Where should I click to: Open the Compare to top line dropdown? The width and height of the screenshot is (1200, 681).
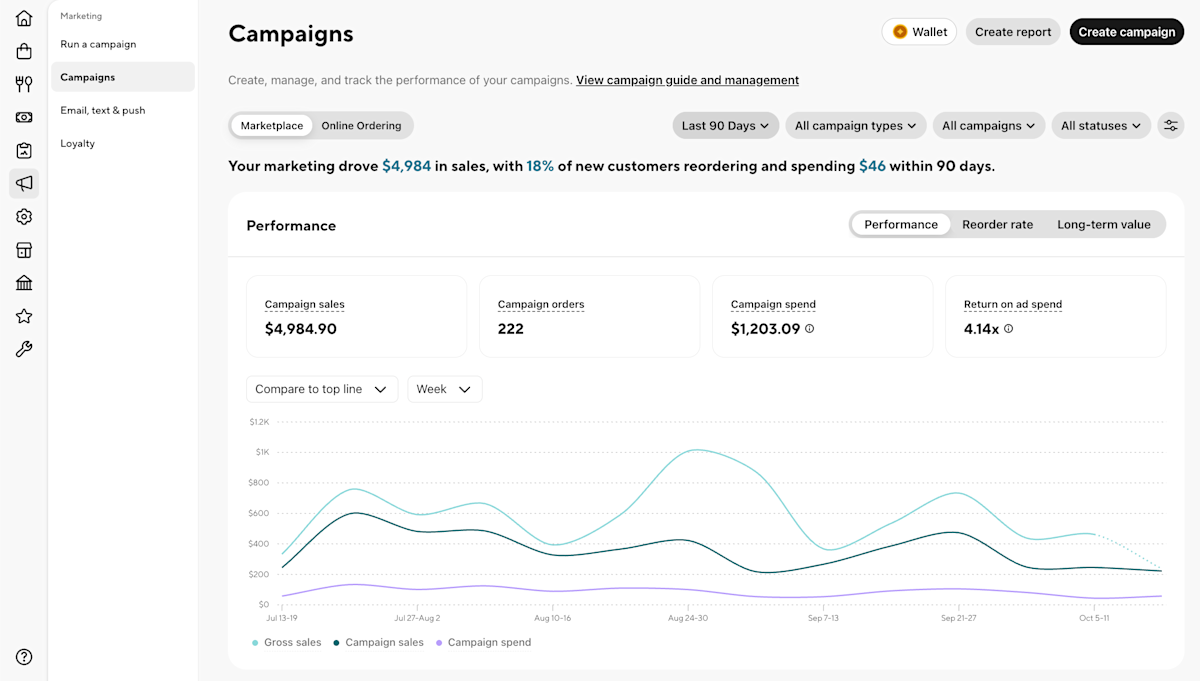click(x=322, y=389)
